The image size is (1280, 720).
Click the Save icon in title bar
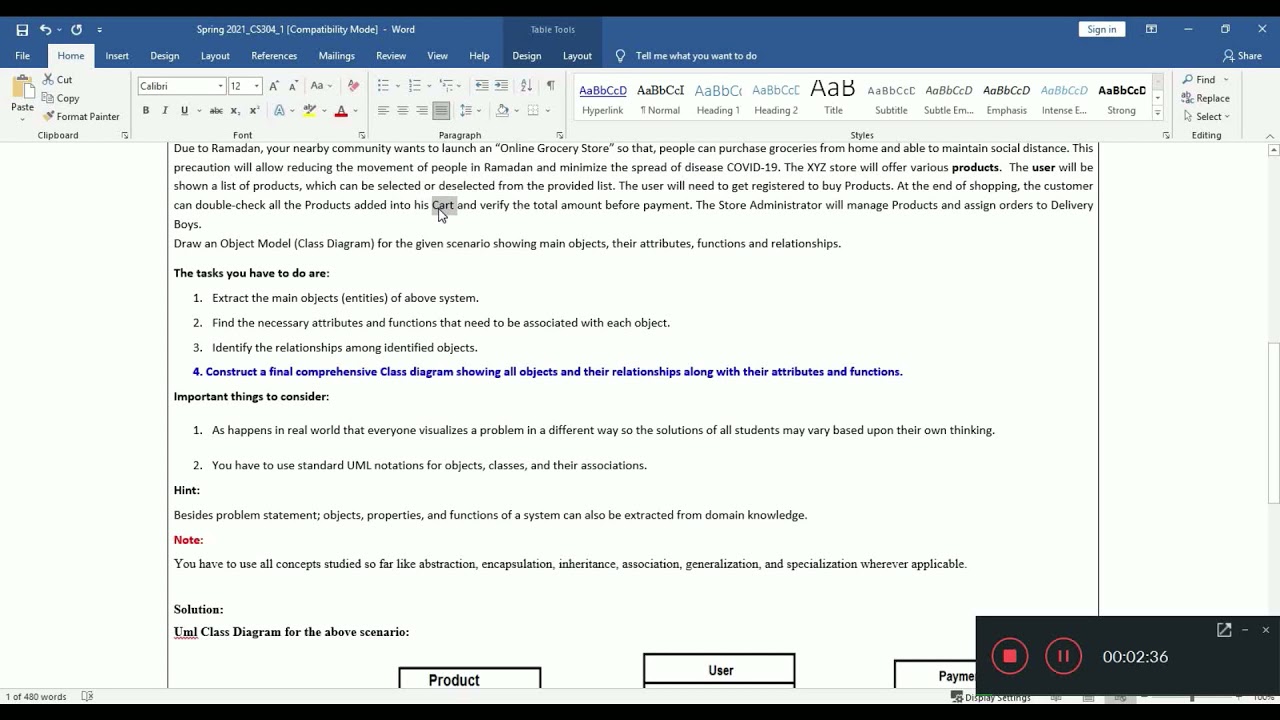pos(22,30)
